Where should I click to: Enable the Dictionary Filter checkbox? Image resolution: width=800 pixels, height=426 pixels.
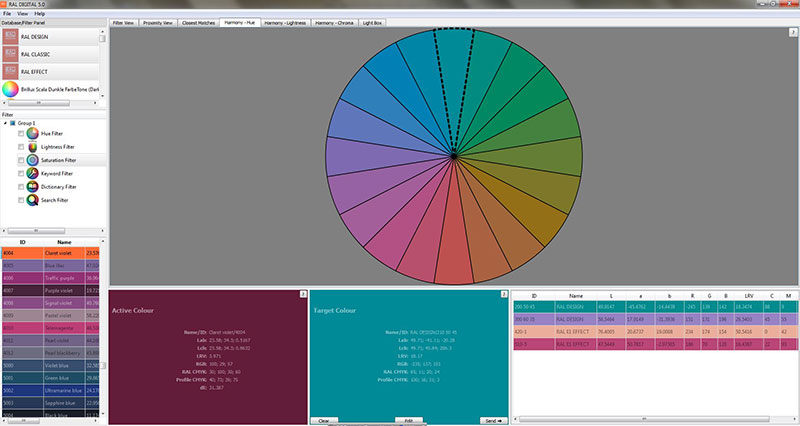[x=21, y=187]
